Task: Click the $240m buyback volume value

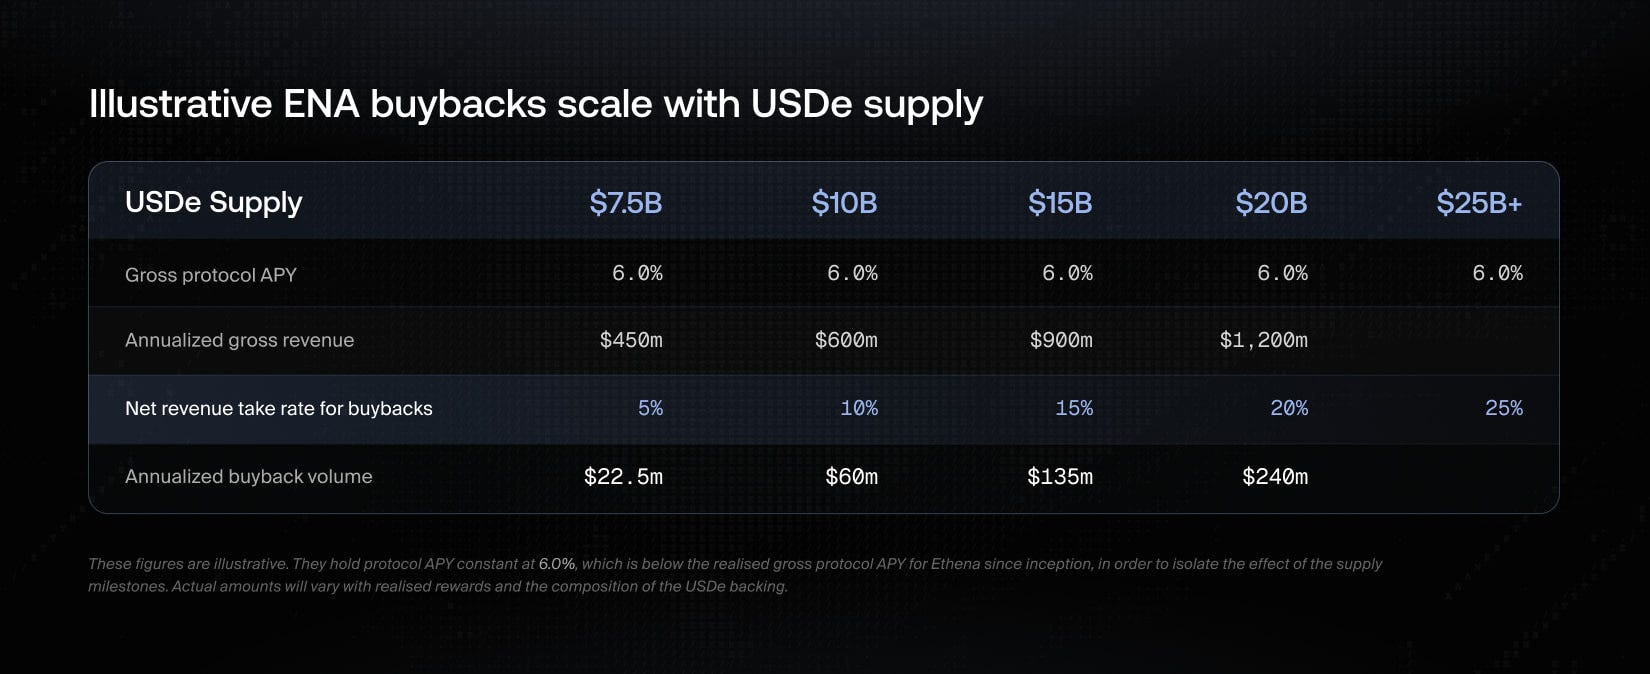Action: (1275, 477)
